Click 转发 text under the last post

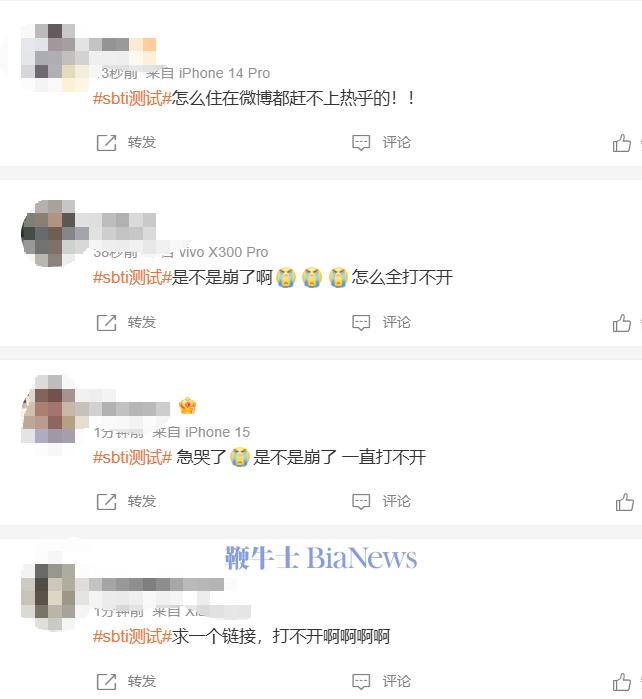(x=142, y=681)
